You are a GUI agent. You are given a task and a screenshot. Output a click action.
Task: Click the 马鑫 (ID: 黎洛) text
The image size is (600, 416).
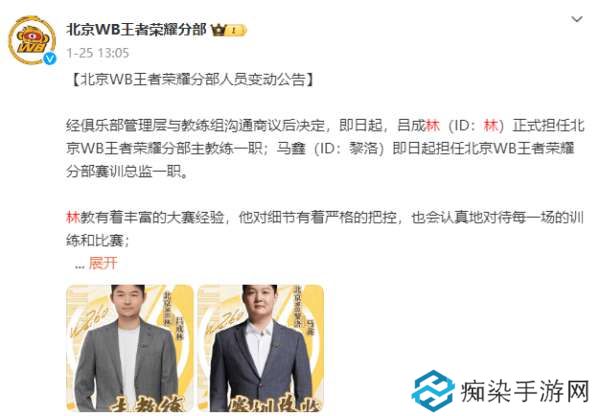pyautogui.click(x=330, y=148)
